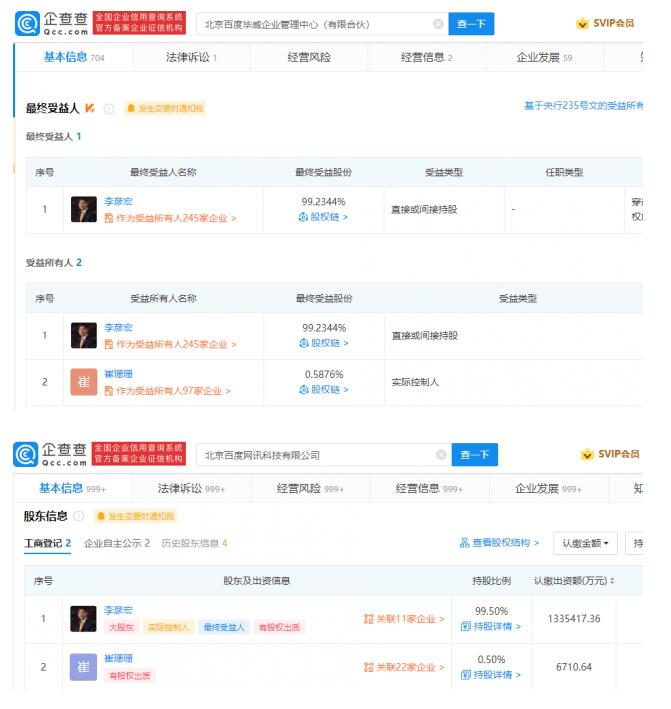Image resolution: width=671 pixels, height=709 pixels.
Task: Select the bottom 经营风险 999+ tab
Action: 310,489
